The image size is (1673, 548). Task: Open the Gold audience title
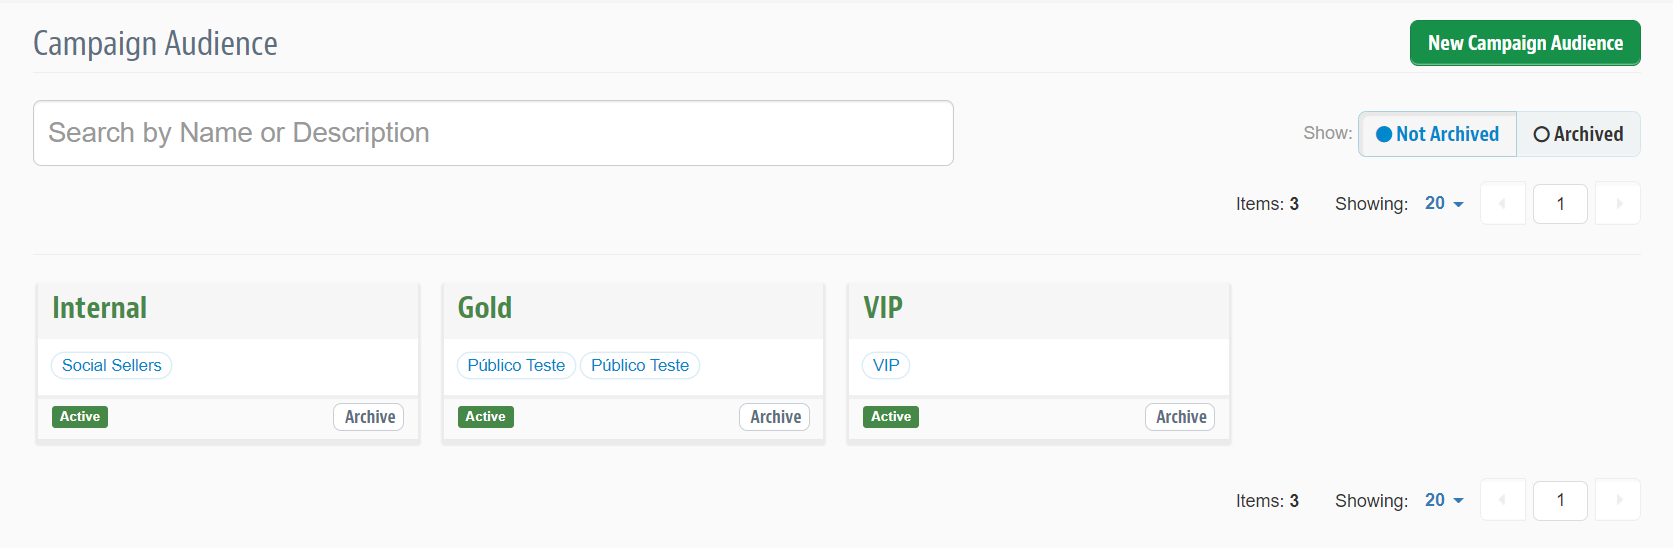point(485,308)
